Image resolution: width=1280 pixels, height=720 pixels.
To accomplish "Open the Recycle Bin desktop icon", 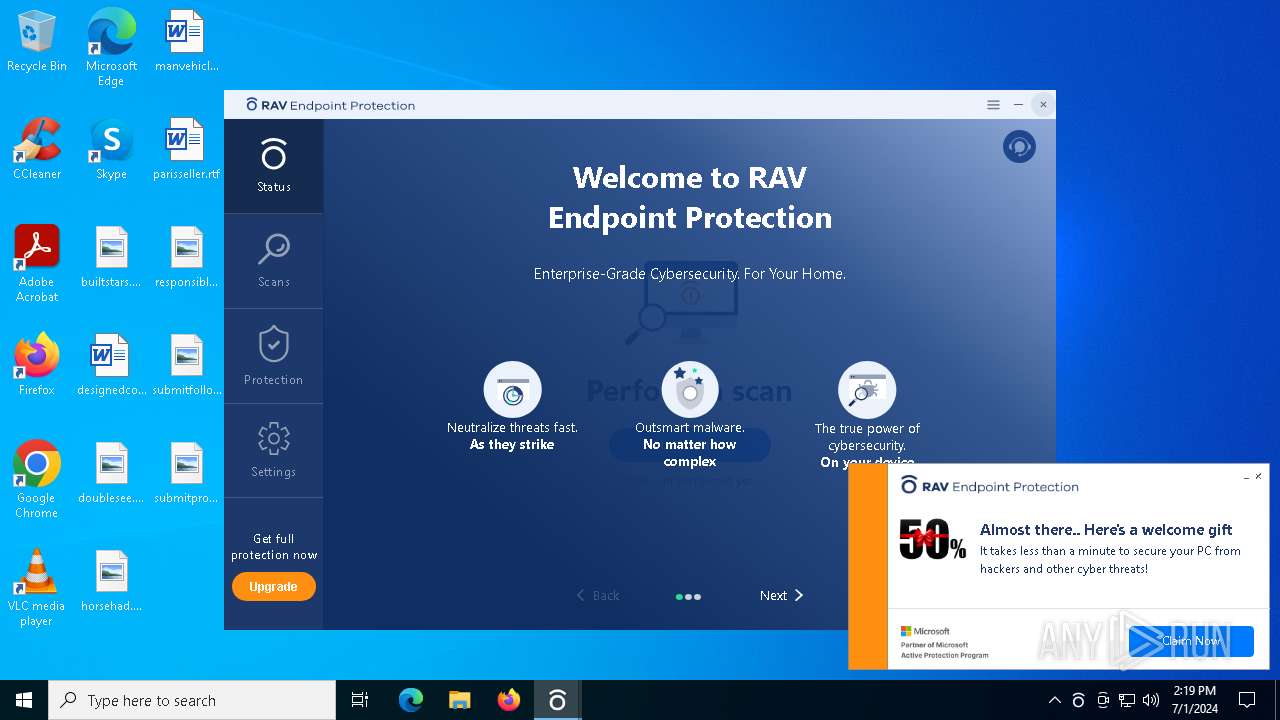I will 37,41.
